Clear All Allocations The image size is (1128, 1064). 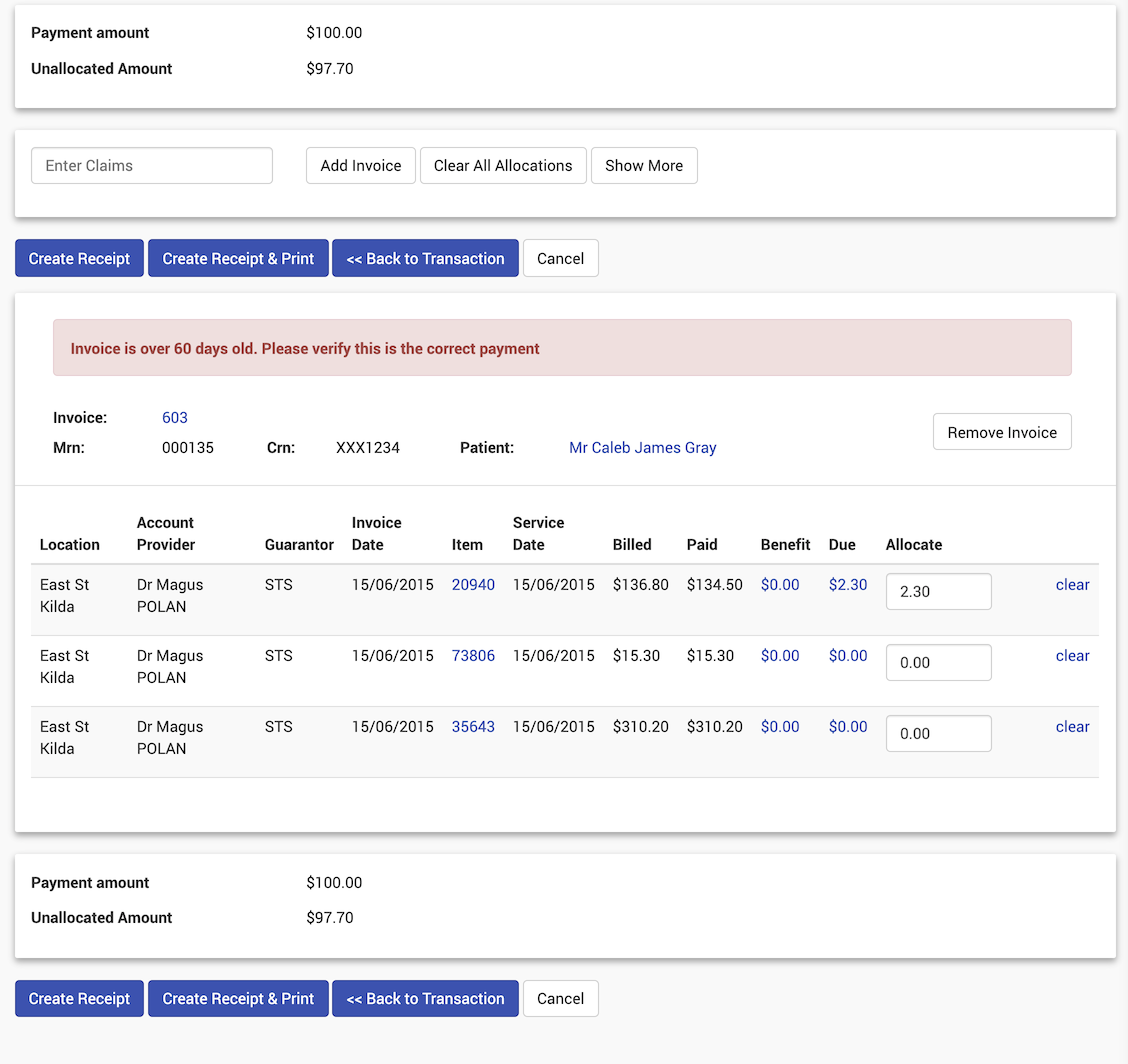click(x=503, y=166)
